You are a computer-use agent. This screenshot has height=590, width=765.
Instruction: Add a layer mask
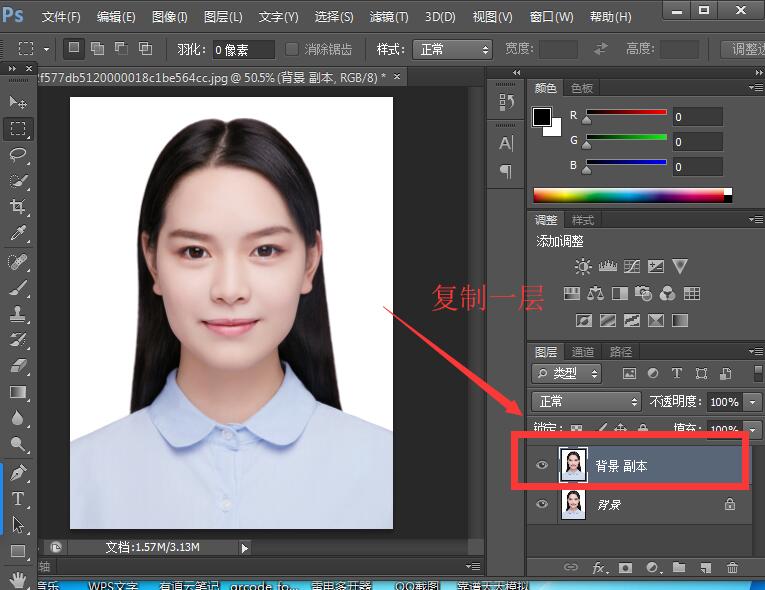point(625,568)
